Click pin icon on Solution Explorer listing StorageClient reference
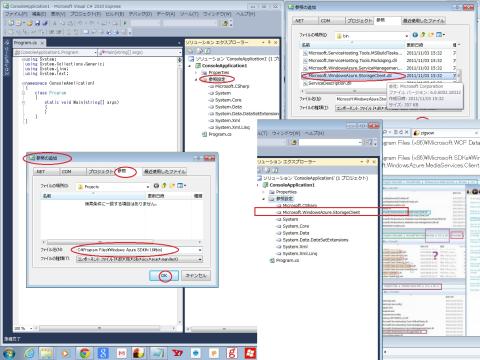 [x=368, y=162]
